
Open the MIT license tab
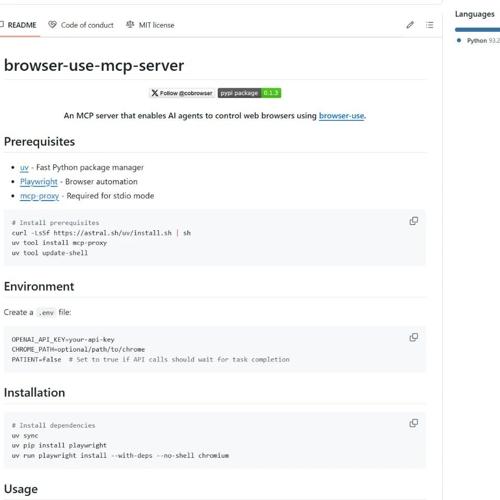(x=150, y=25)
